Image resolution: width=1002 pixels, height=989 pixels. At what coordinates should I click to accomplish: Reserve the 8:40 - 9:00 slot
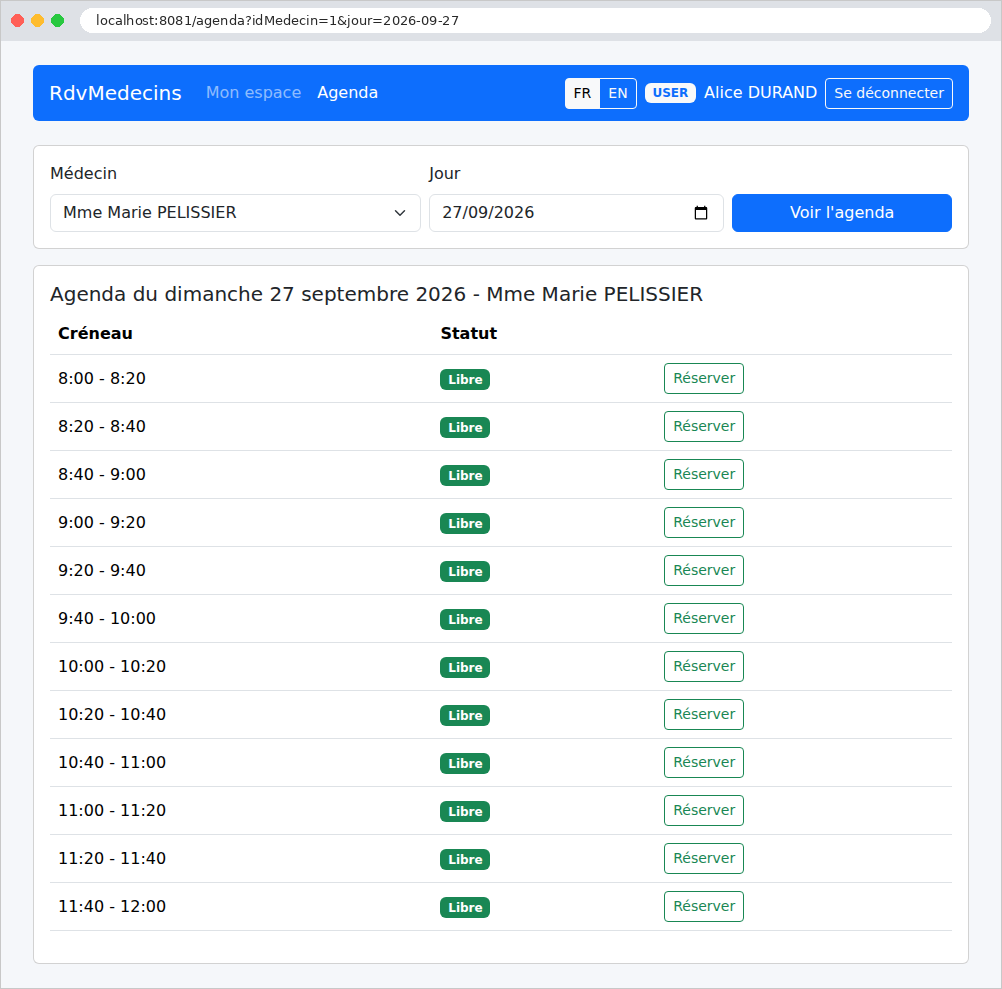pos(704,474)
